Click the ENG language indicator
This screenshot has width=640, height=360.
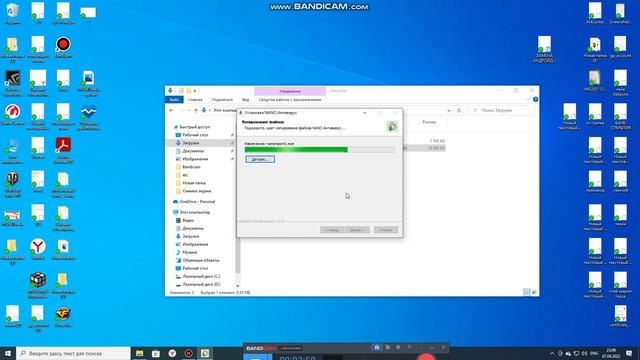coord(594,353)
